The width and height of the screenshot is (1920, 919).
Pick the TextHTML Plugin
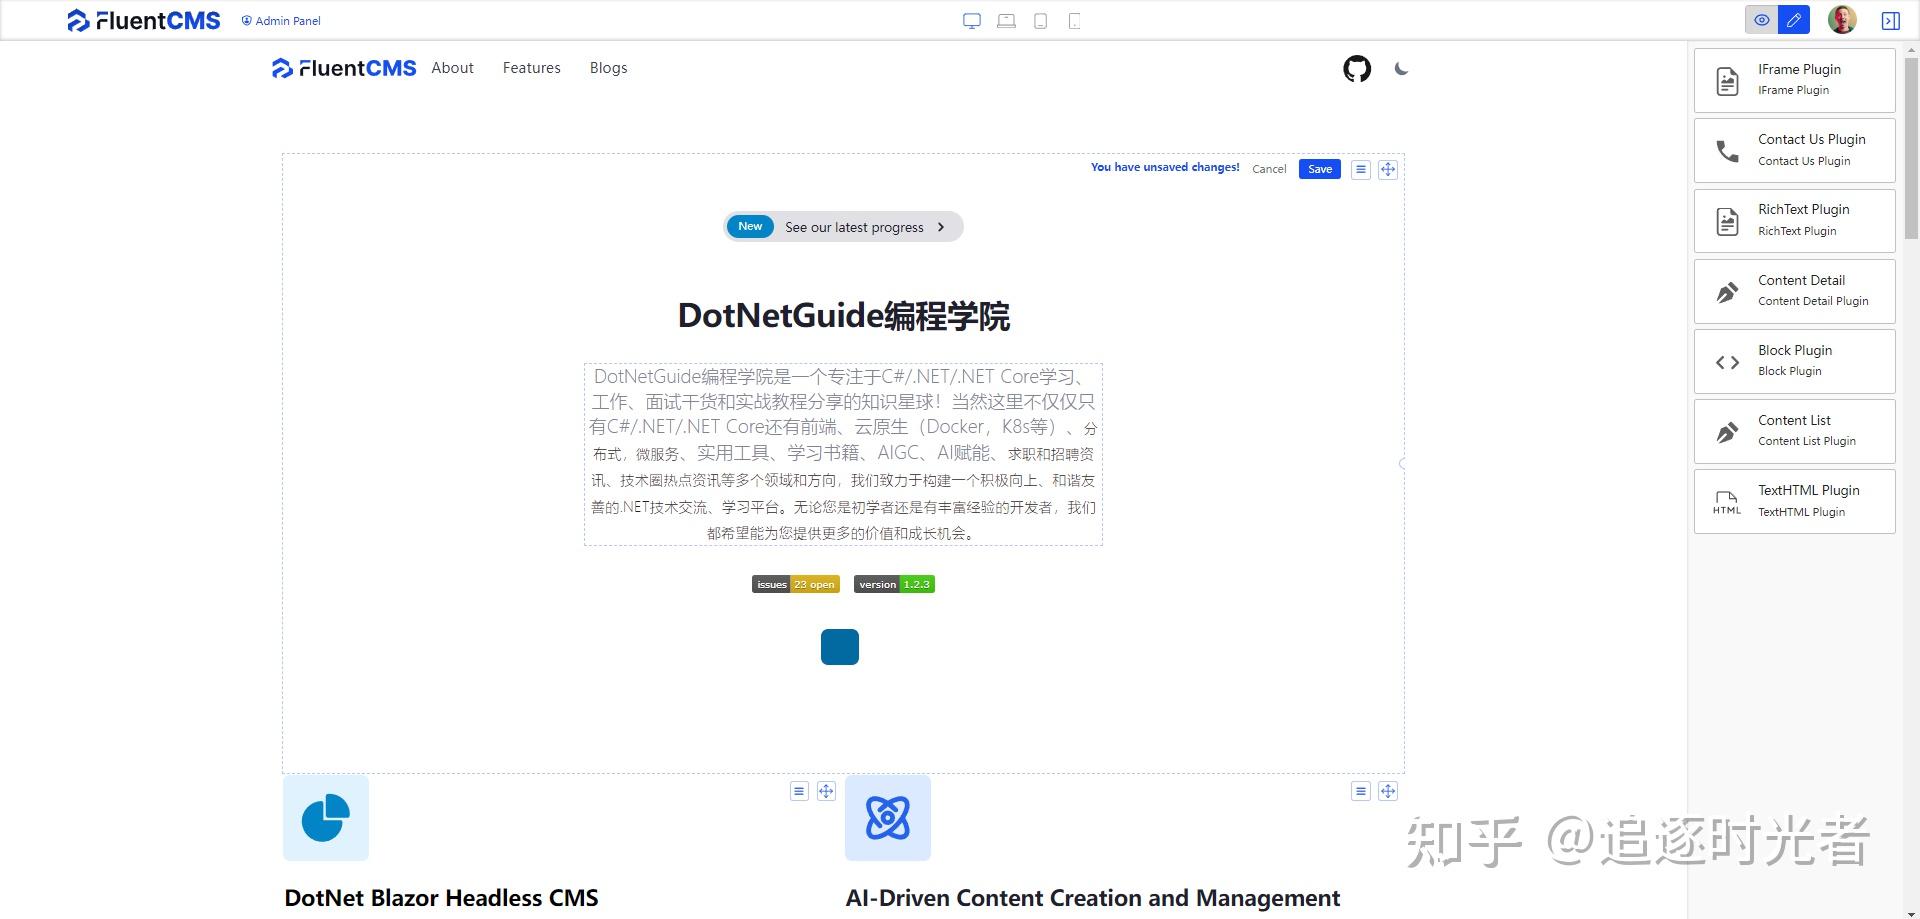pyautogui.click(x=1793, y=500)
